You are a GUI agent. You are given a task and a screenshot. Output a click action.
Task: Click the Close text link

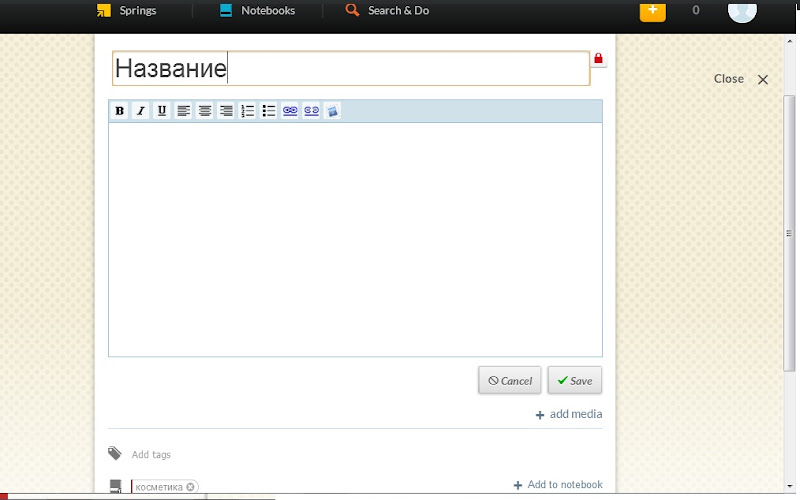729,79
